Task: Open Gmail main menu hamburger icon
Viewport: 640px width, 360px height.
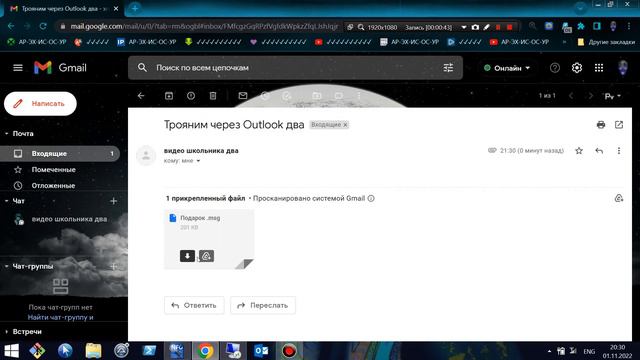Action: pos(18,68)
